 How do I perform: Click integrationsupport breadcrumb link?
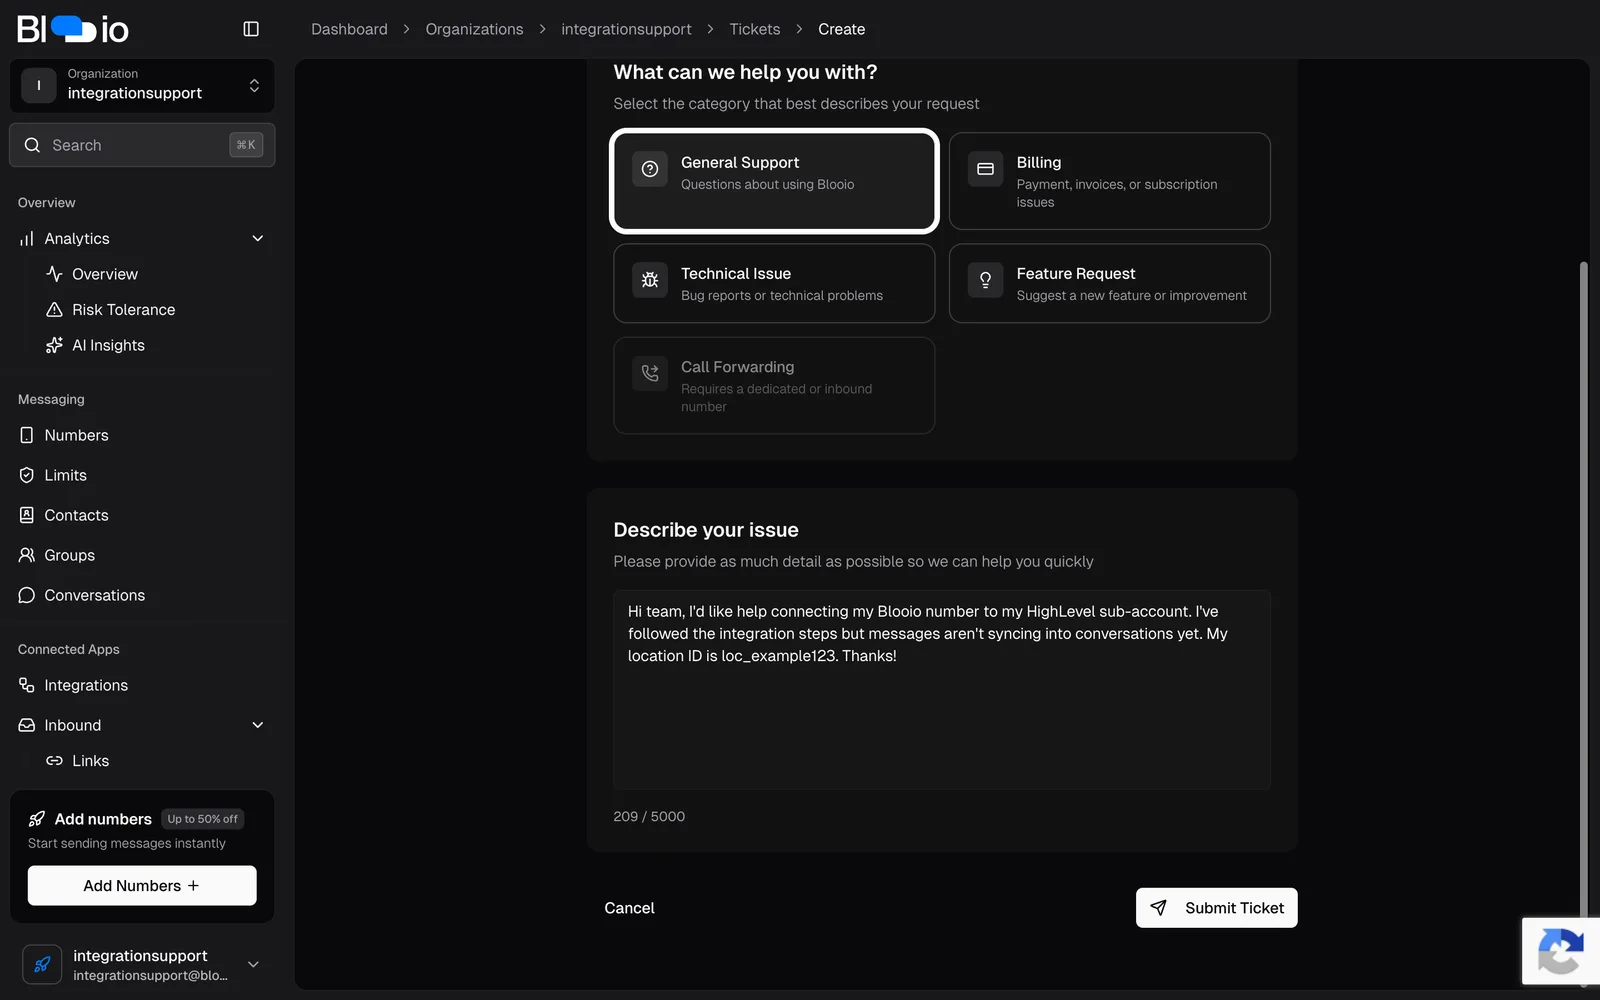[x=626, y=29]
